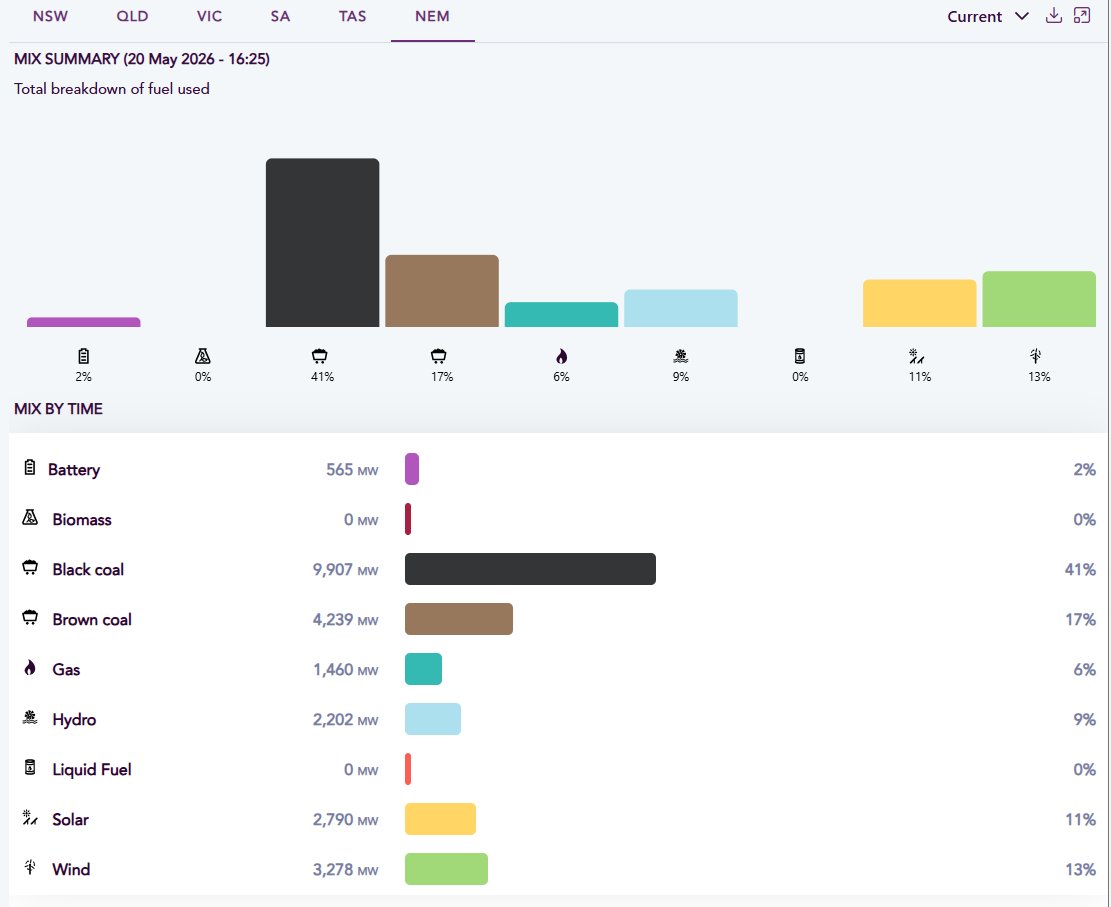1111x907 pixels.
Task: Click the hydro icon above 9%
Action: [681, 356]
